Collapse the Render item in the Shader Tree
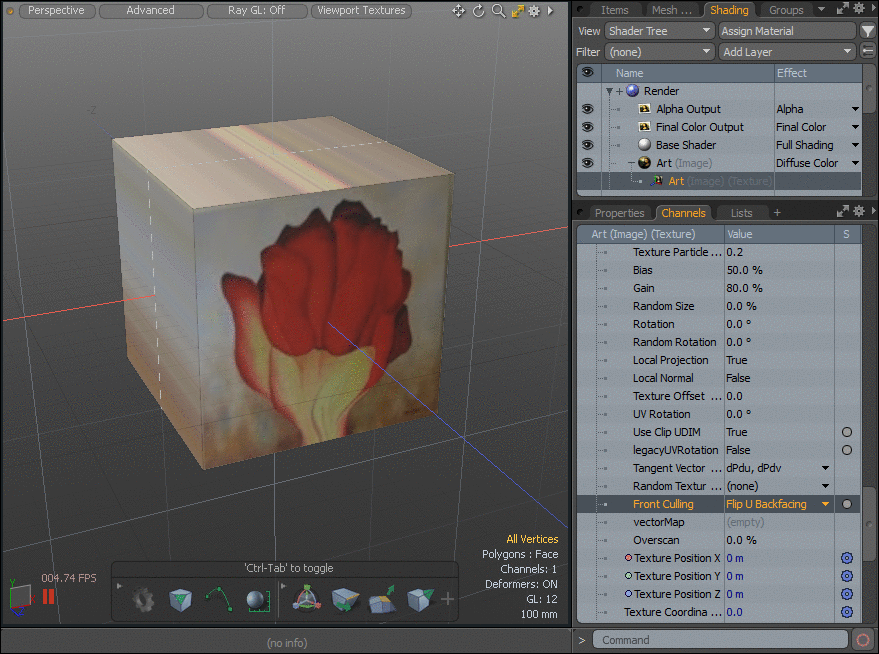 click(x=608, y=91)
